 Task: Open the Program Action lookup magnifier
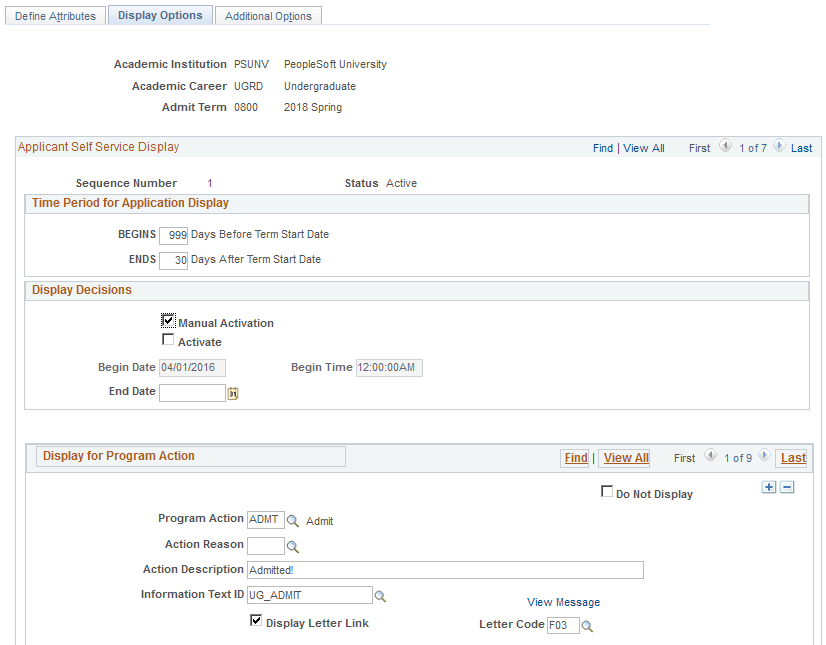tap(293, 520)
